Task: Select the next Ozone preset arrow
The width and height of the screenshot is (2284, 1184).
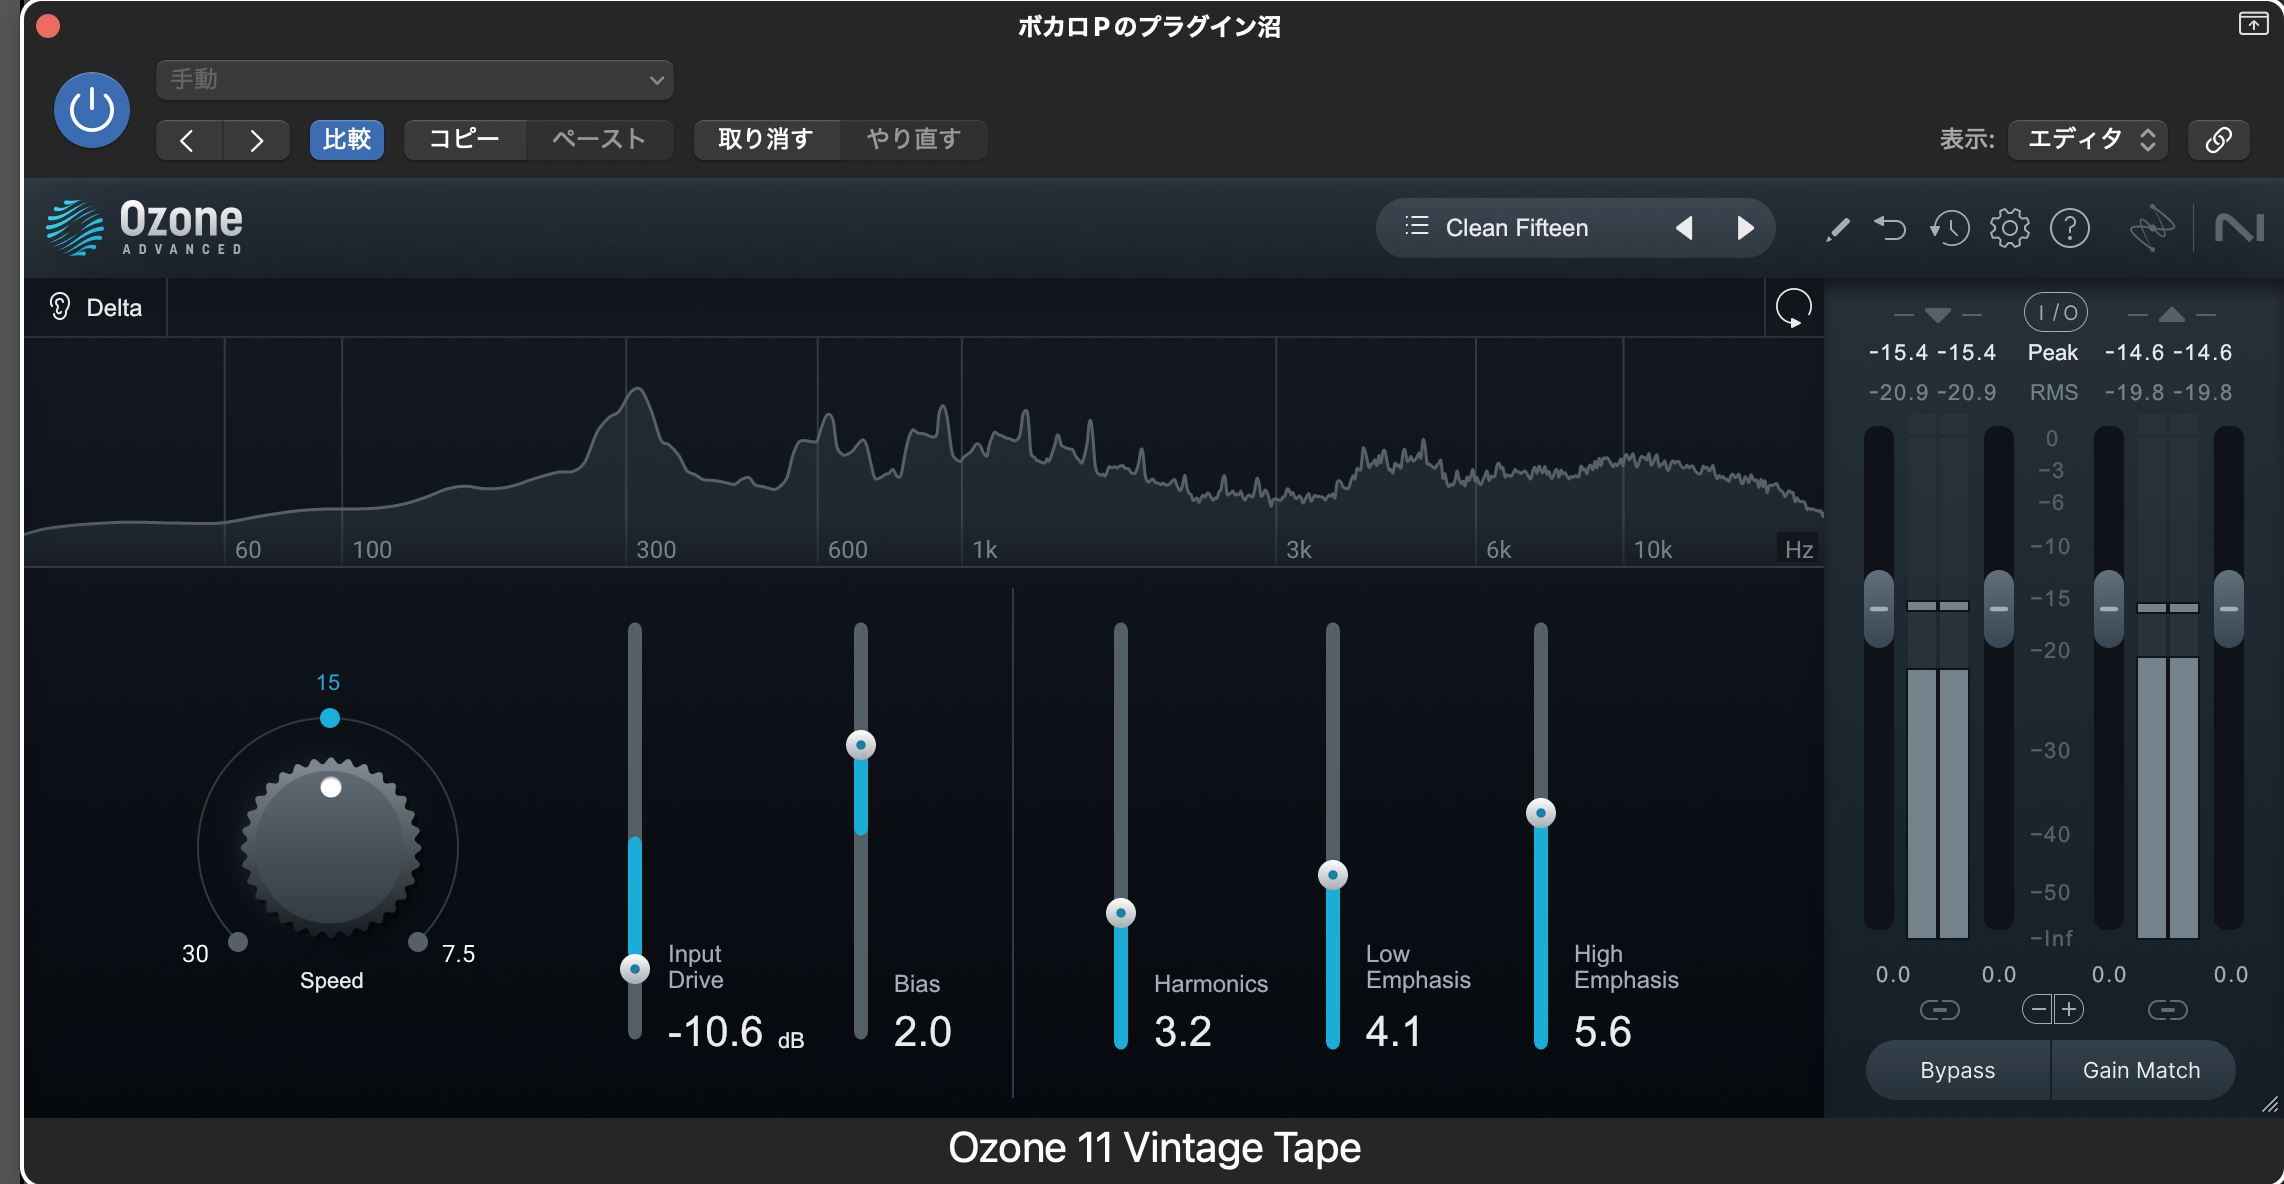Action: pyautogui.click(x=1745, y=228)
